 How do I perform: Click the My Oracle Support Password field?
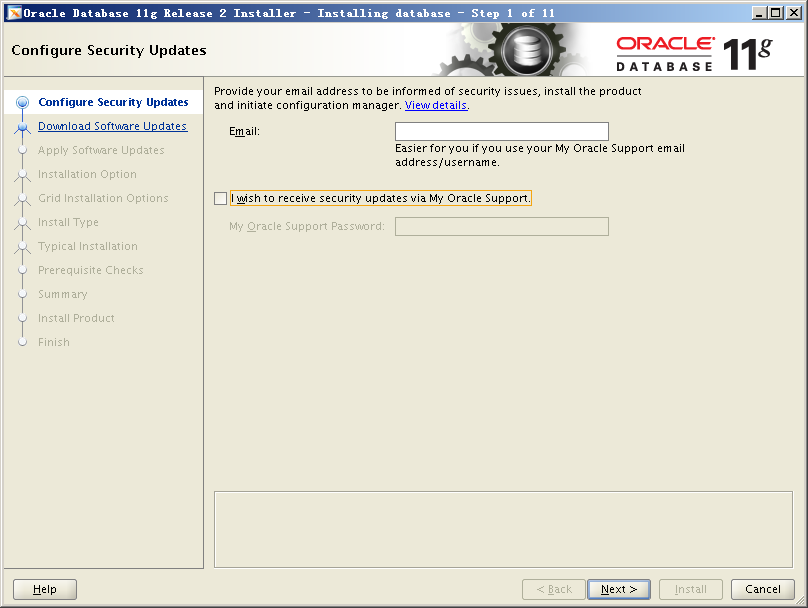tap(501, 226)
